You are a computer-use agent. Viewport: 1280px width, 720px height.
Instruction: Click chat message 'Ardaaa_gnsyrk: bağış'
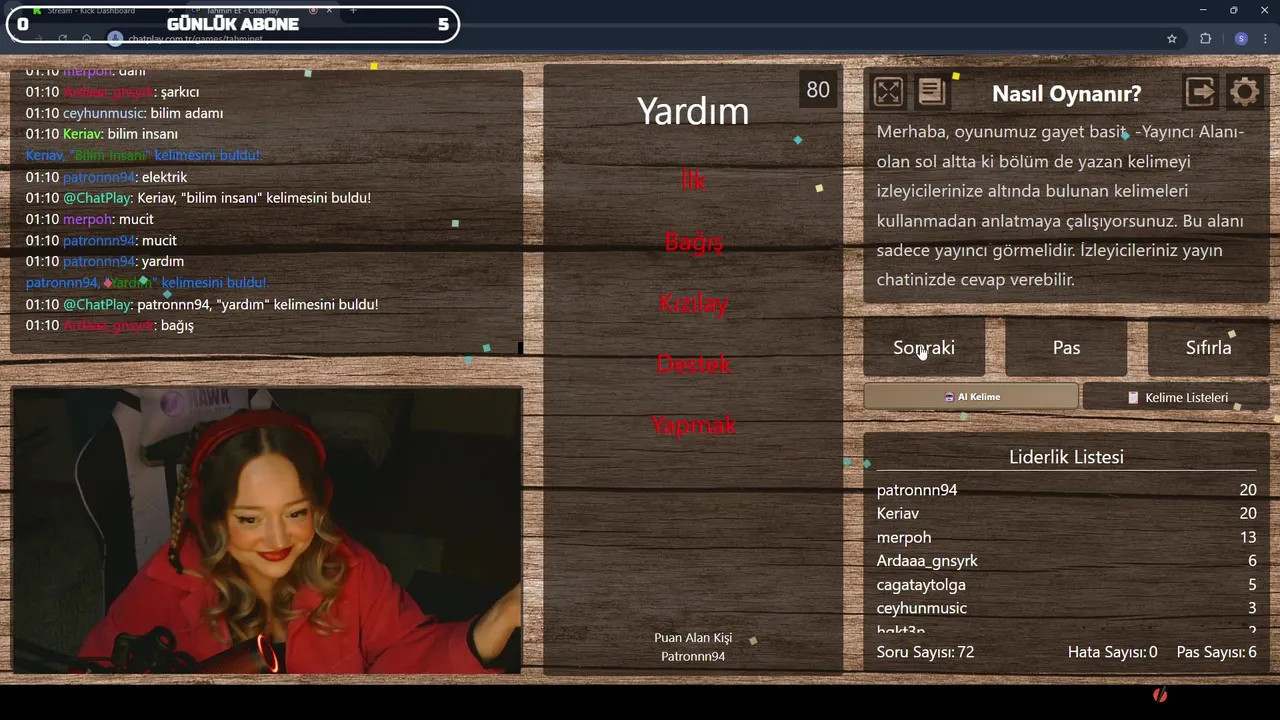[109, 325]
